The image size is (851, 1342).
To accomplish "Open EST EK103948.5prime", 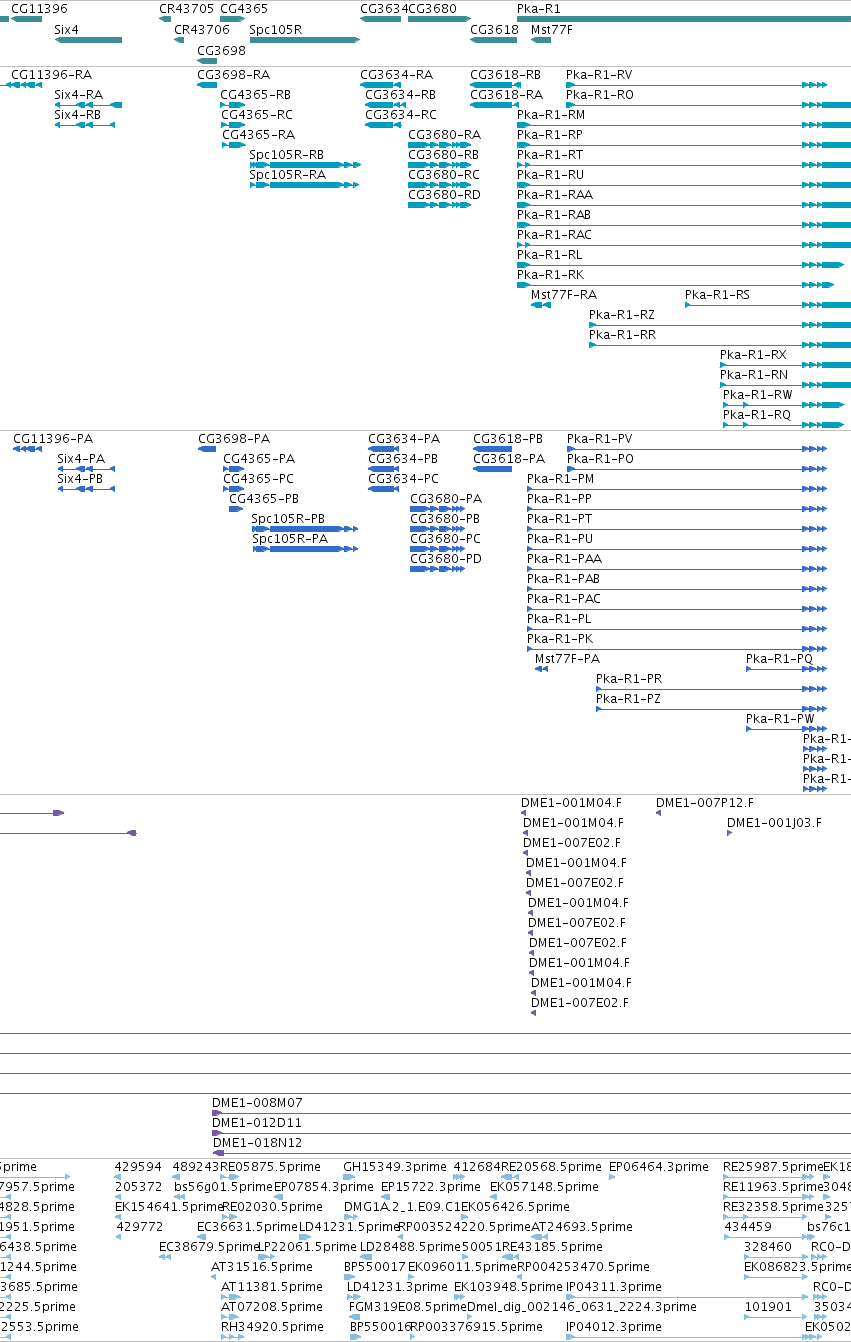I will (509, 1287).
